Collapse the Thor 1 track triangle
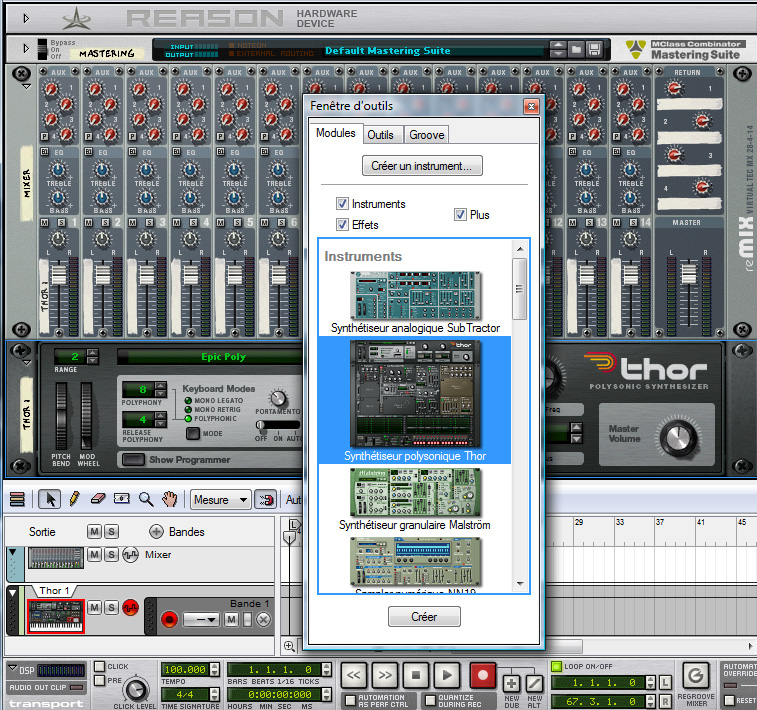The image size is (757, 710). pos(13,593)
